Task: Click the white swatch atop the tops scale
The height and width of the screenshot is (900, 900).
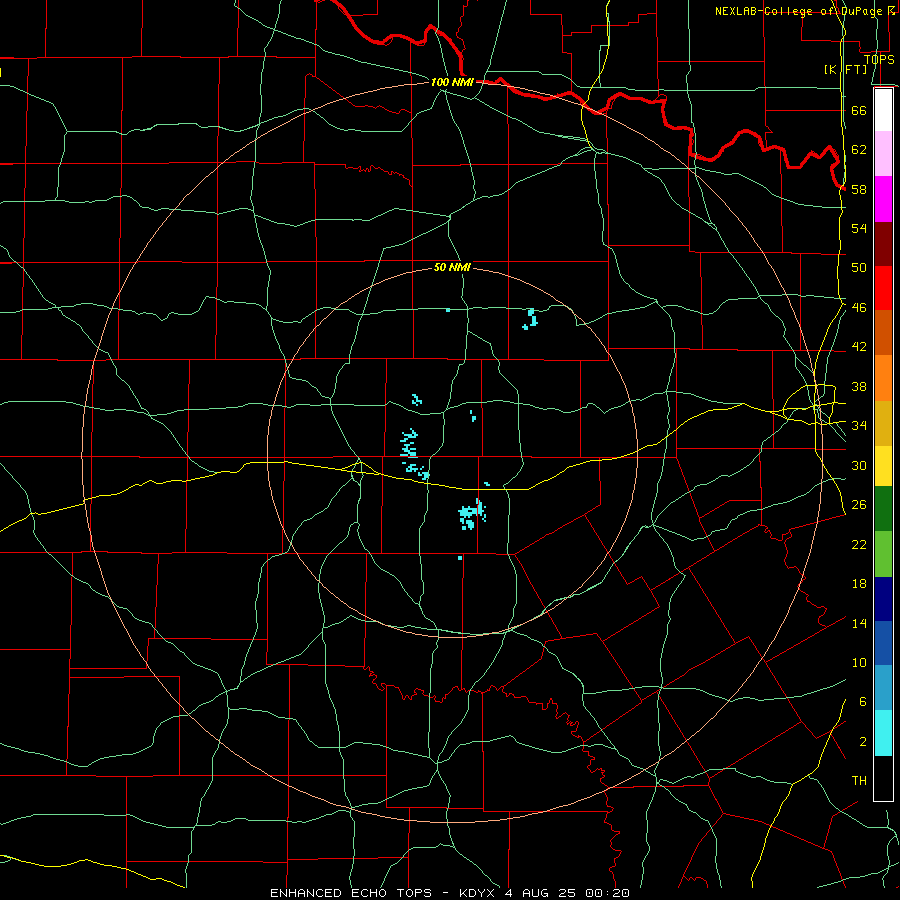Action: [883, 110]
